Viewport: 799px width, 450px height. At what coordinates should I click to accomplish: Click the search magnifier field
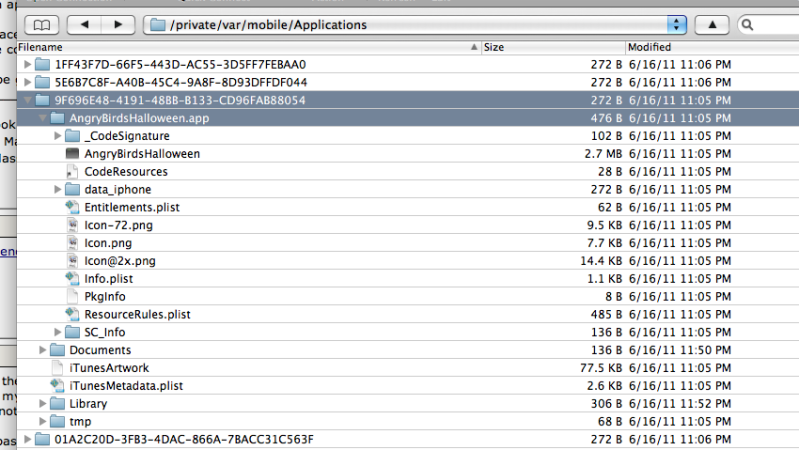pyautogui.click(x=768, y=24)
